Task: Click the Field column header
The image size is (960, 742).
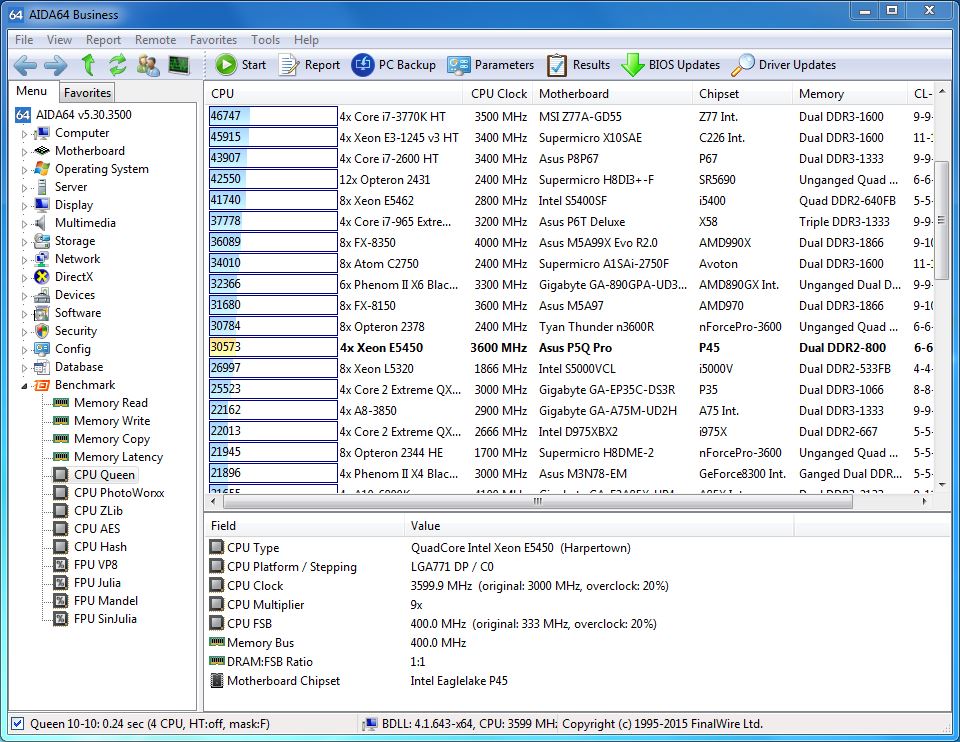Action: (x=304, y=526)
